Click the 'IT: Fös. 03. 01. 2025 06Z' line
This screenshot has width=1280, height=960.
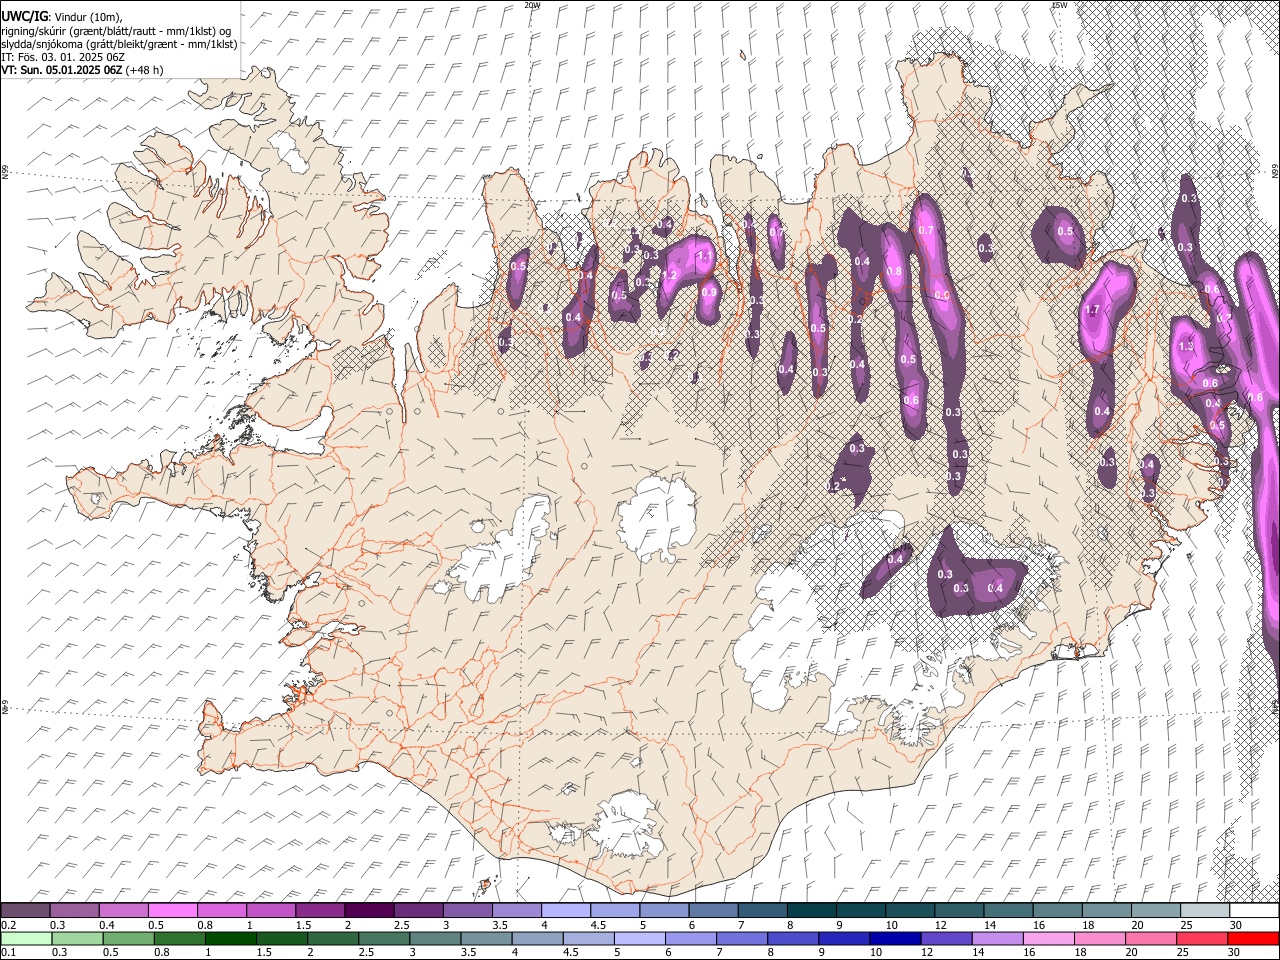click(63, 57)
